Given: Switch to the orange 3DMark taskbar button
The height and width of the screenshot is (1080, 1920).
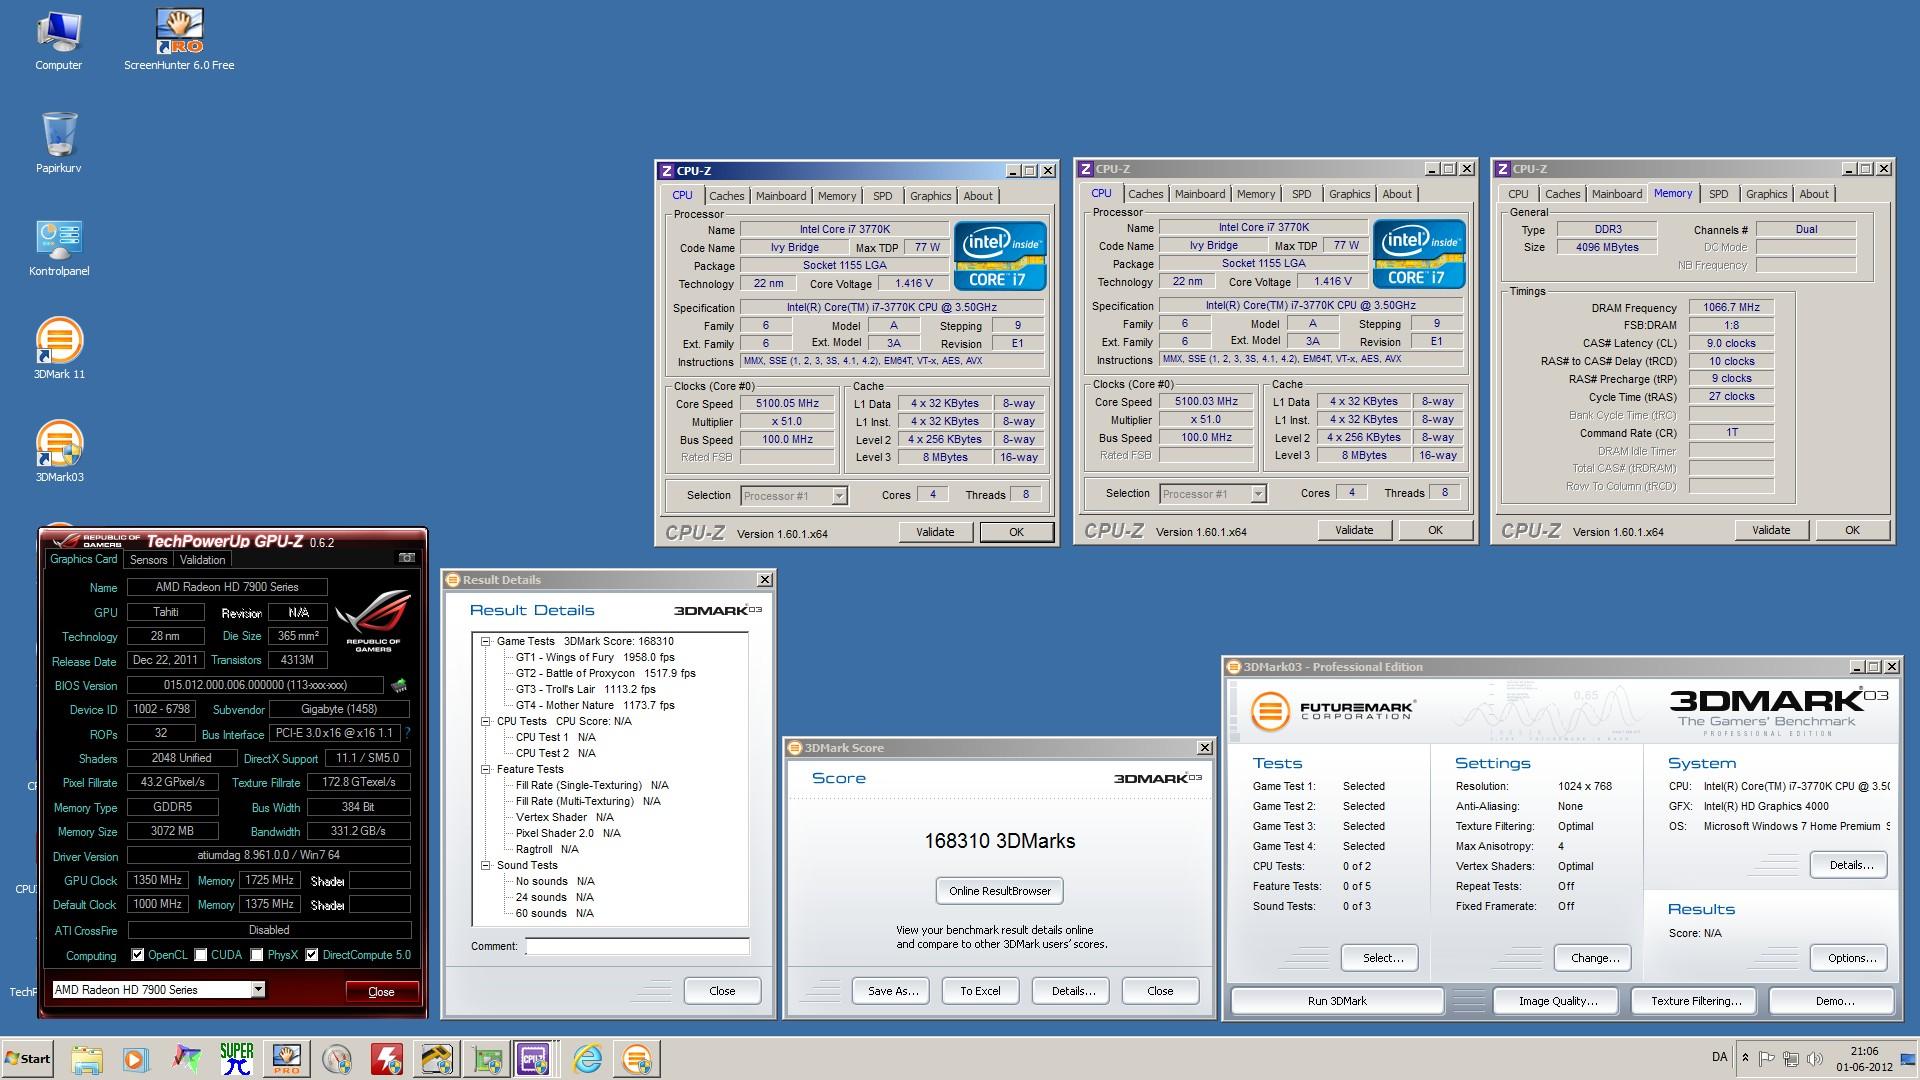Looking at the screenshot, I should coord(637,1059).
